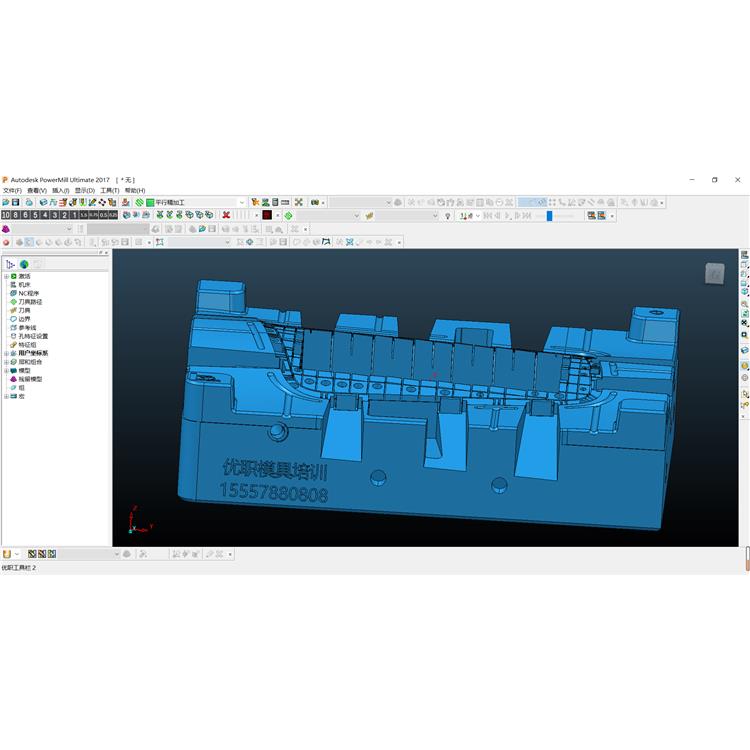Open the empty toolpath name dropdown
Viewport: 750px width, 750px height.
pos(356,216)
